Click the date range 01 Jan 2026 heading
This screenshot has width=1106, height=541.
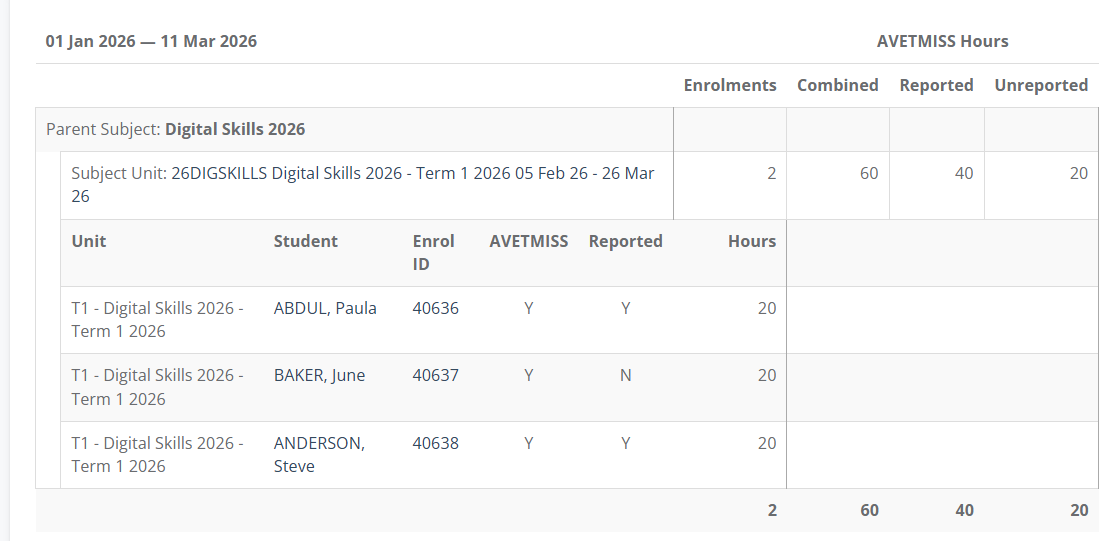pos(151,42)
